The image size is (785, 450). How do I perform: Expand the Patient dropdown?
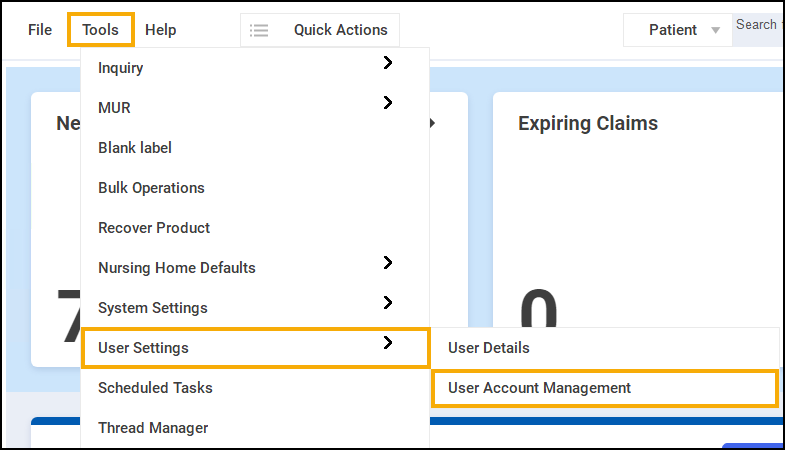tap(684, 30)
